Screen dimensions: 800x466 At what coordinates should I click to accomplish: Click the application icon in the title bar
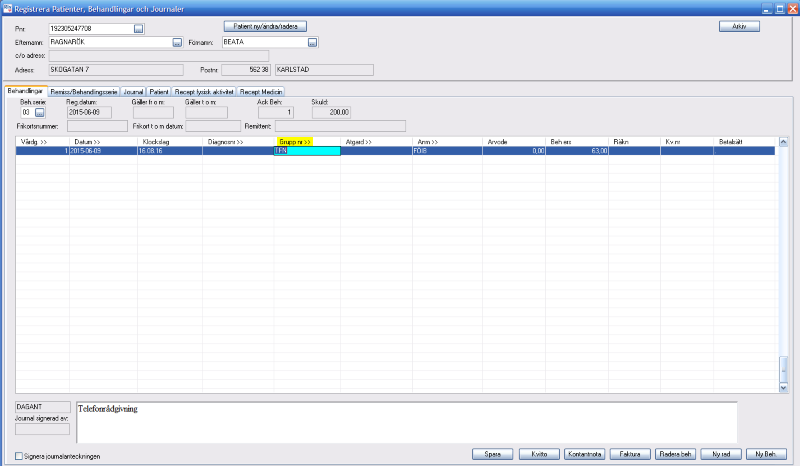coord(7,9)
